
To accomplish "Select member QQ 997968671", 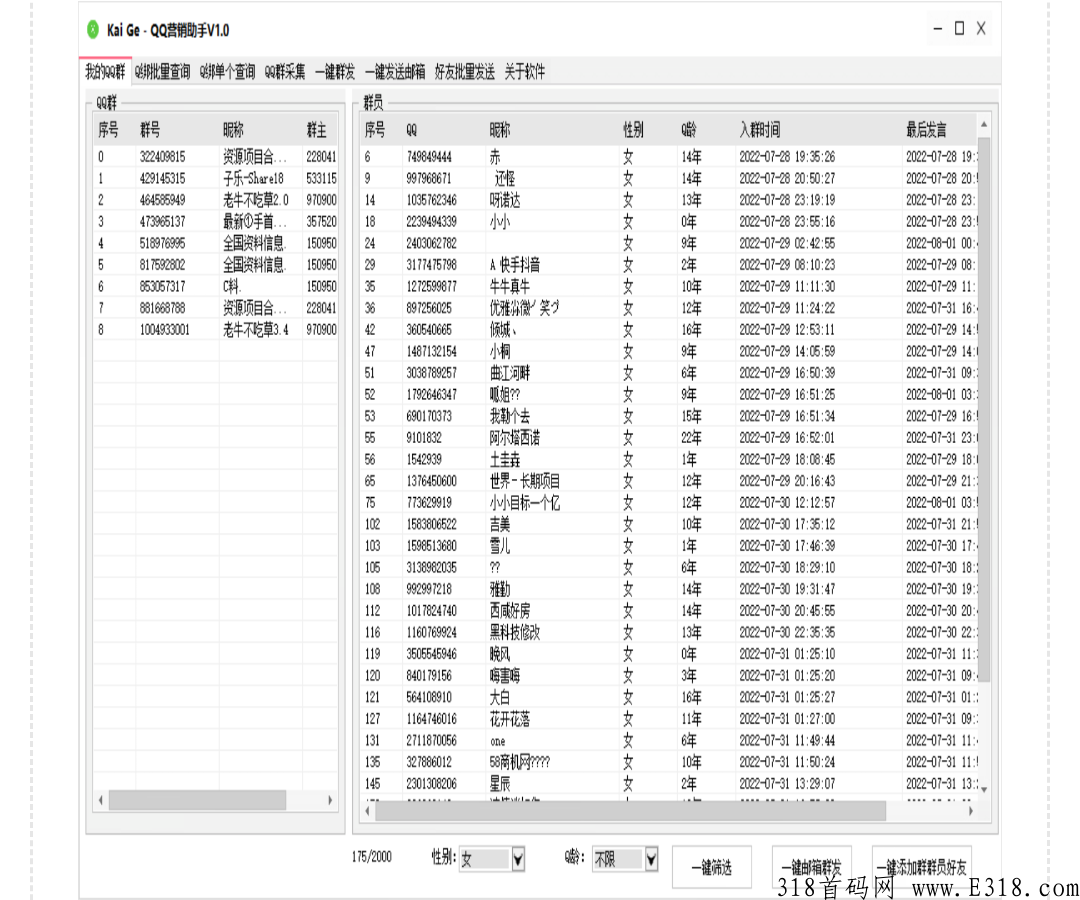I will pyautogui.click(x=668, y=178).
